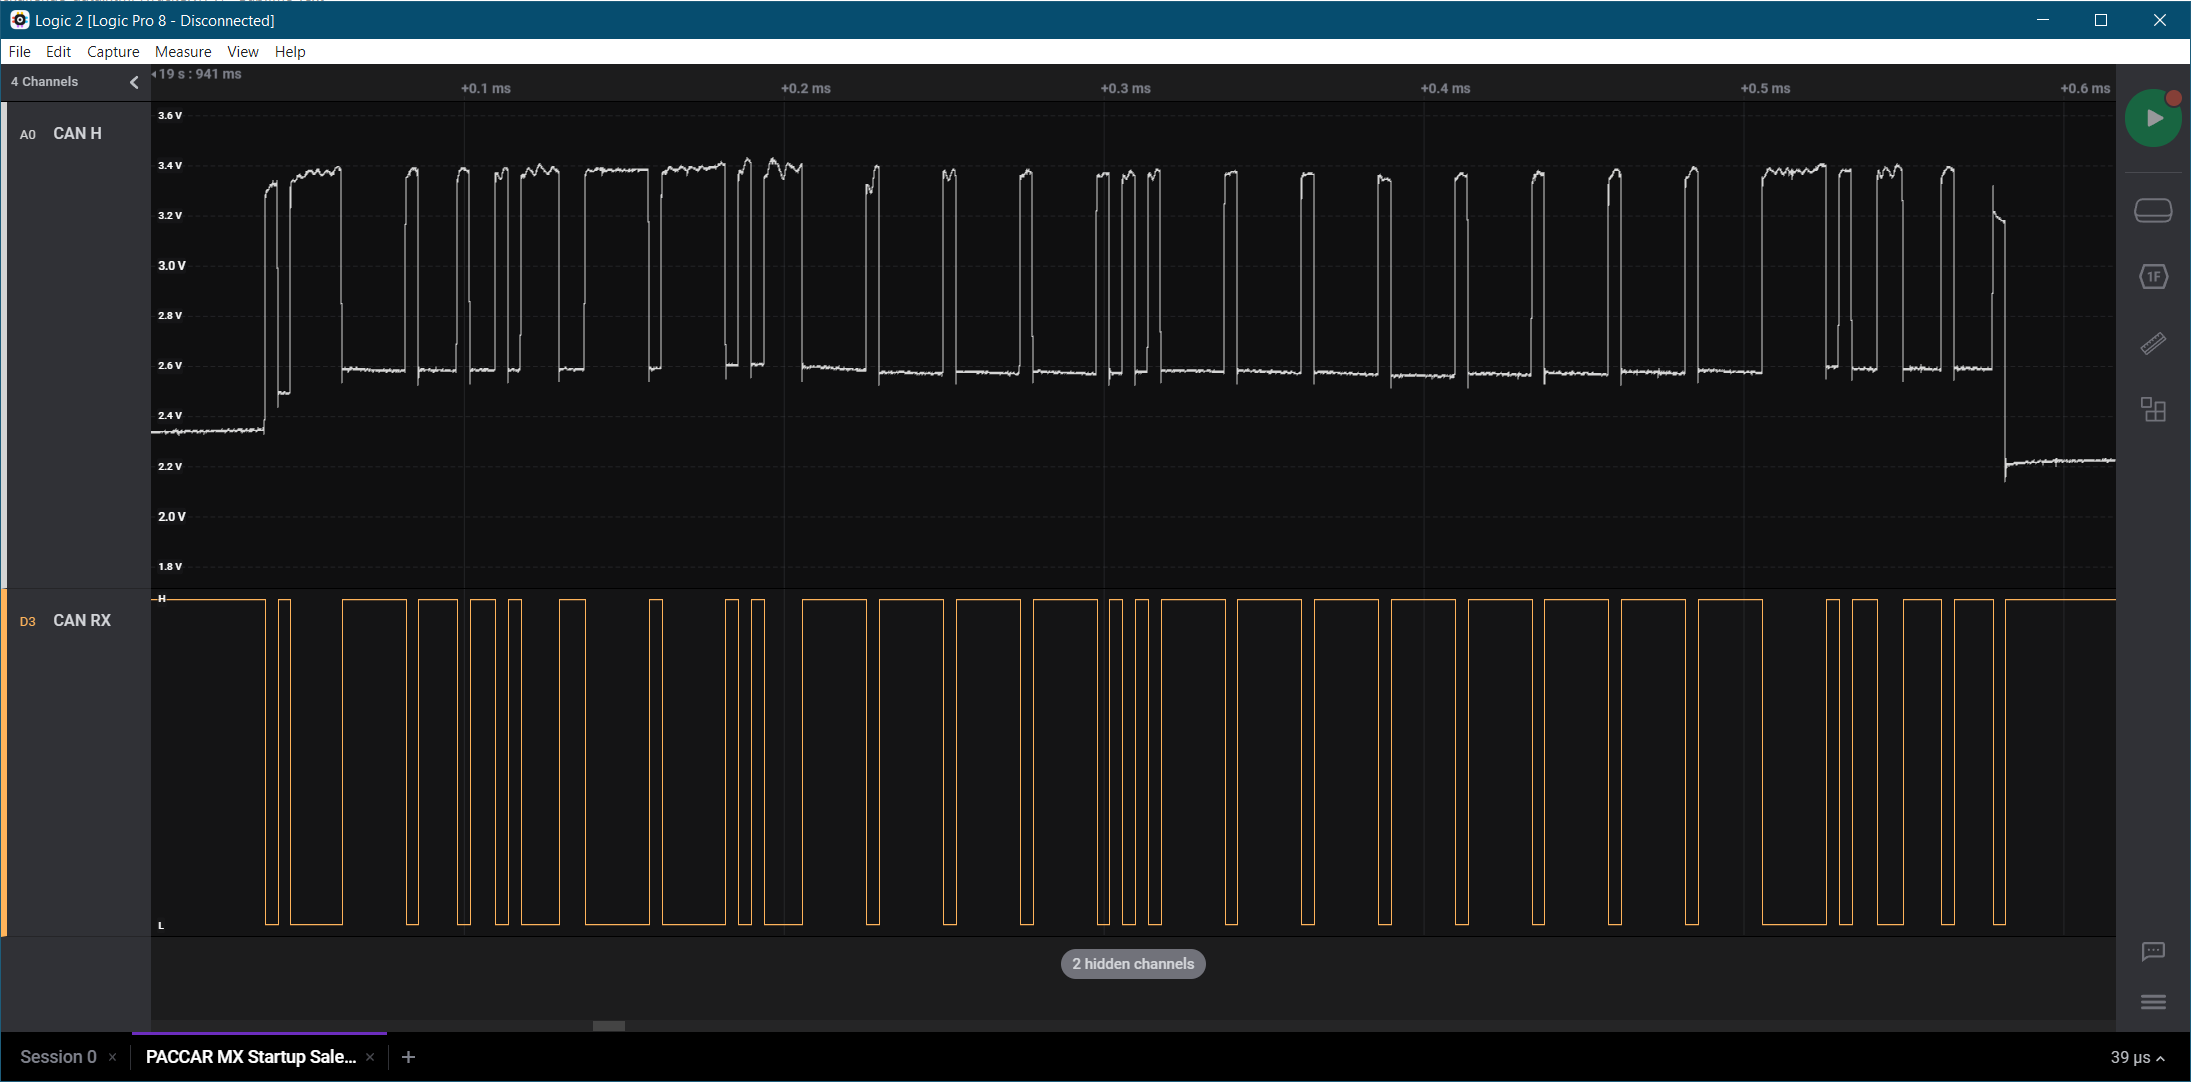
Task: Open the 39 µs zoom dropdown
Action: (2137, 1057)
